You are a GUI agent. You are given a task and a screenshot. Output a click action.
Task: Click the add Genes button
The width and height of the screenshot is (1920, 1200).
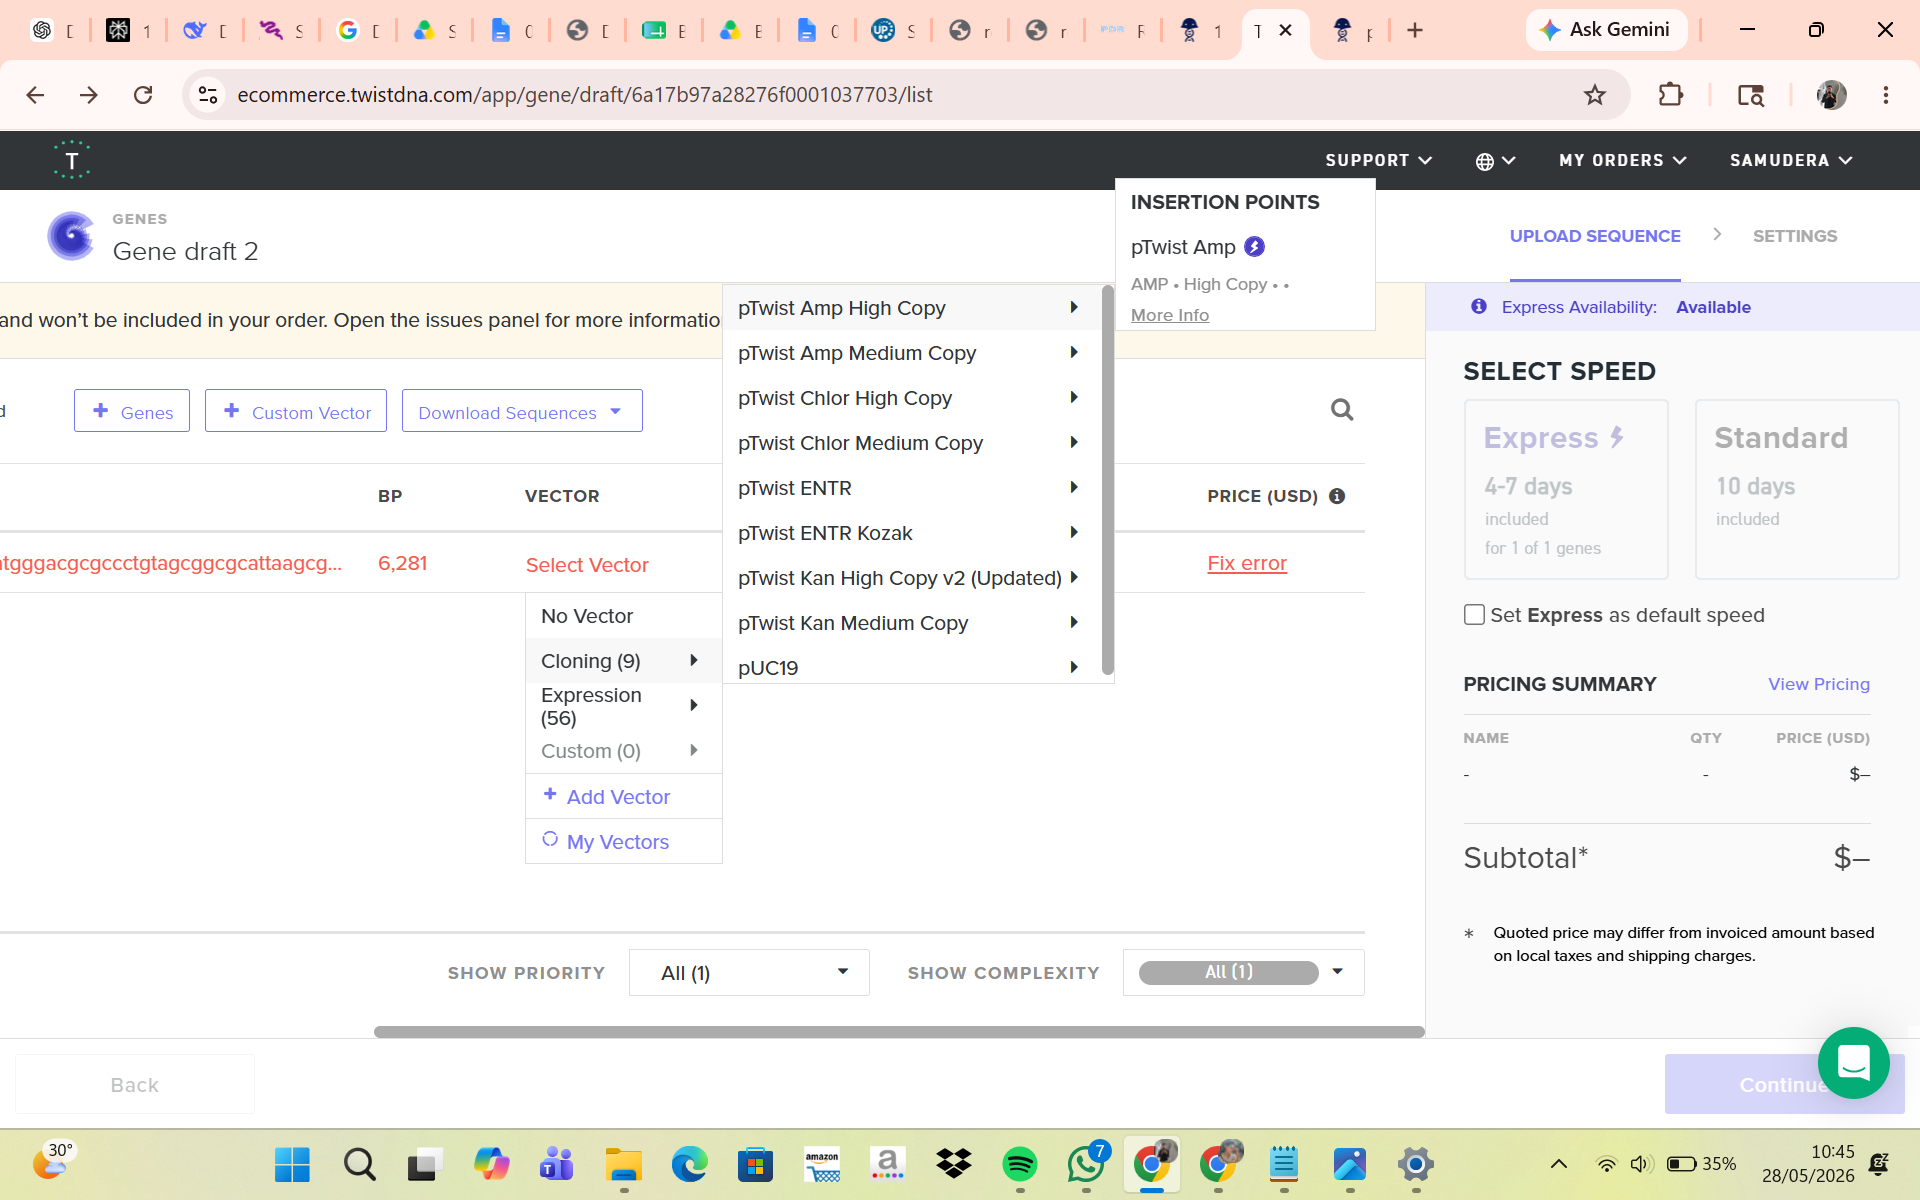coord(132,411)
